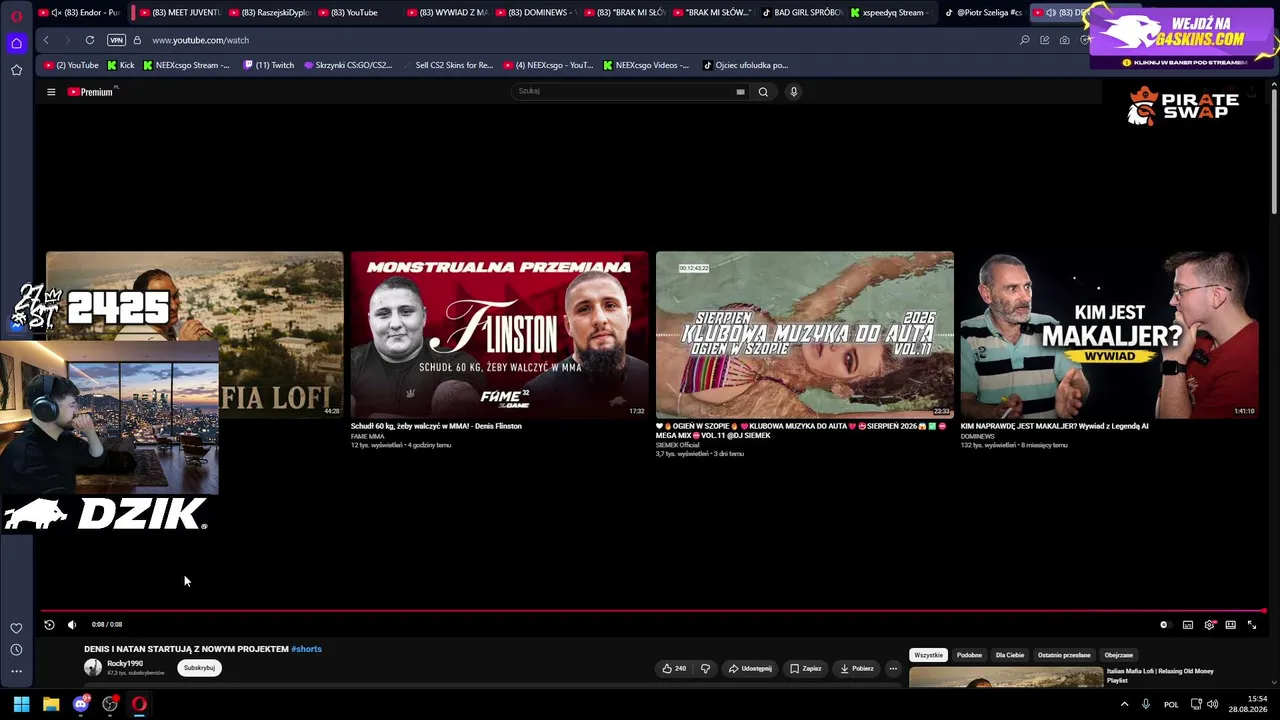Switch to the RaszejskiDyplo tab

click(x=268, y=13)
